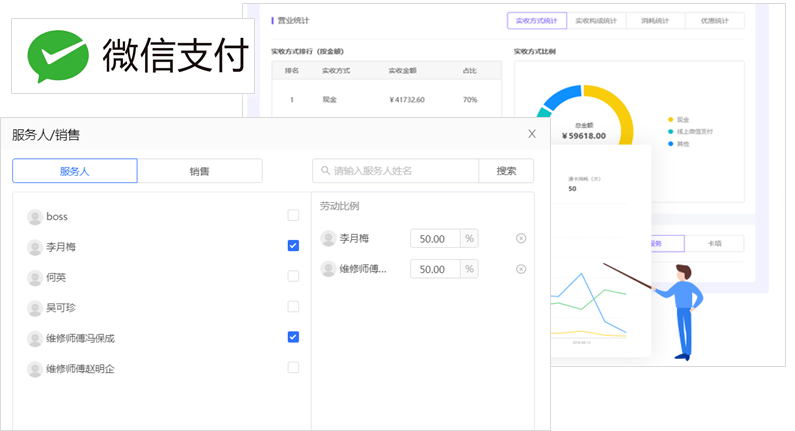Select the name 吴可珍 in staff list
Screen dimensions: 795x431
(61, 308)
